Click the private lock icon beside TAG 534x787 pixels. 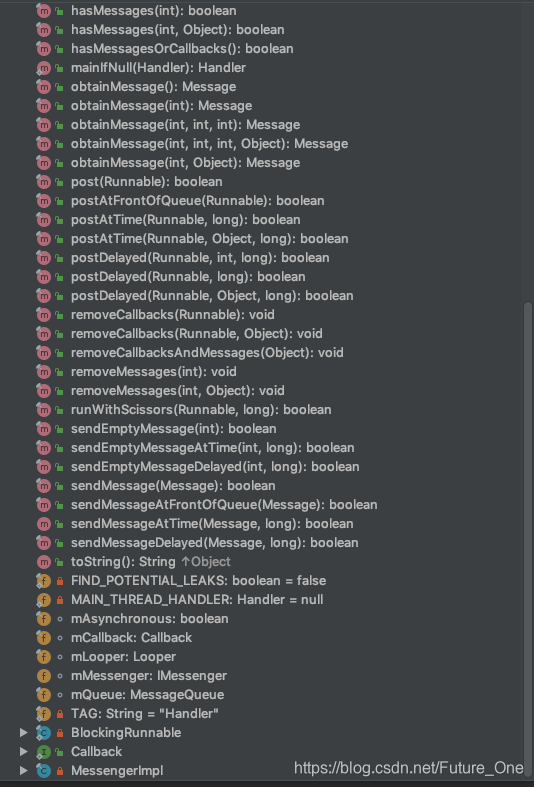(x=60, y=714)
